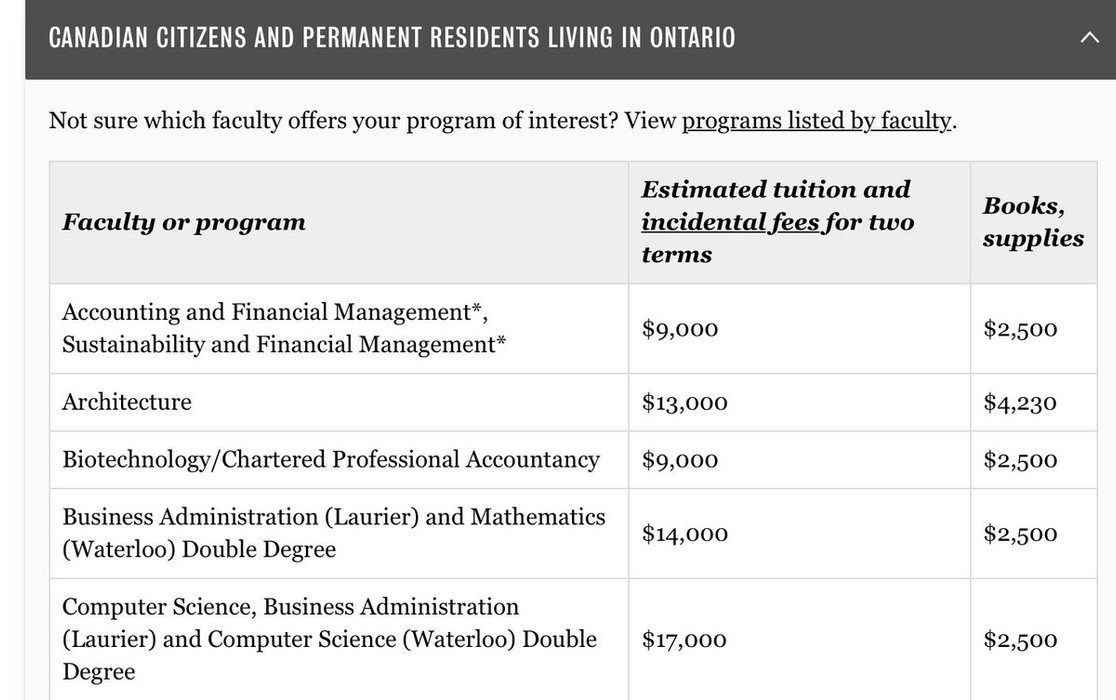This screenshot has height=700, width=1116.
Task: Click the Books, supplies column header
Action: pos(1032,222)
